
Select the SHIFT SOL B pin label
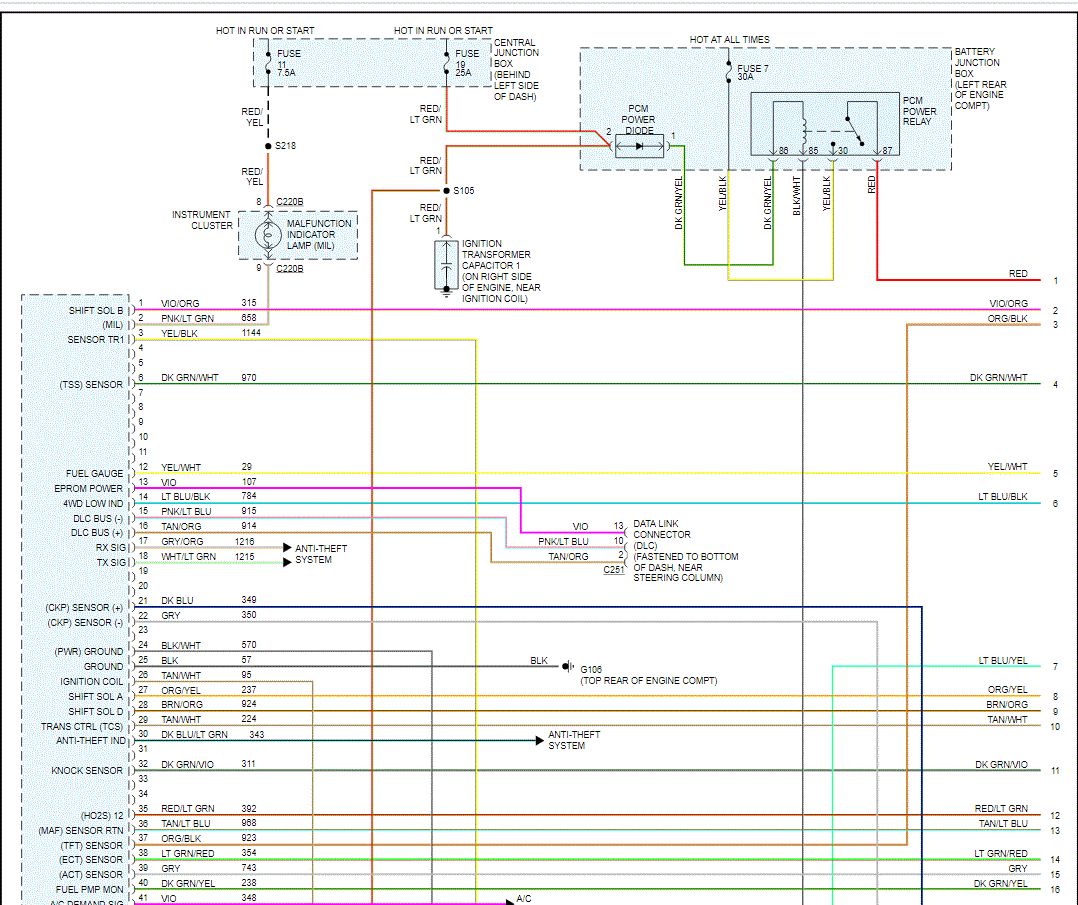95,310
